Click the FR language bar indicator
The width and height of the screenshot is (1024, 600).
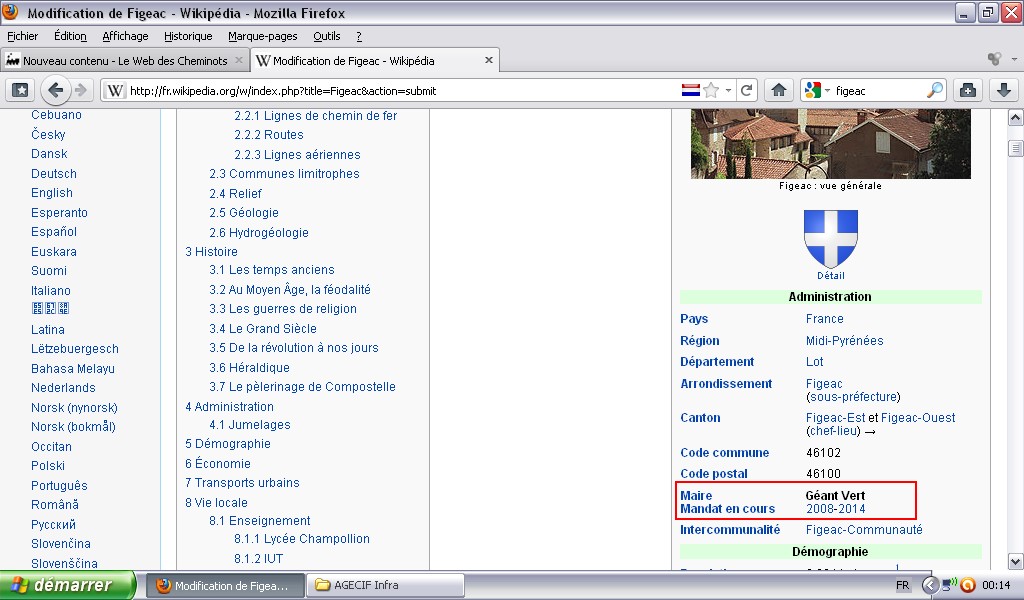coord(903,586)
